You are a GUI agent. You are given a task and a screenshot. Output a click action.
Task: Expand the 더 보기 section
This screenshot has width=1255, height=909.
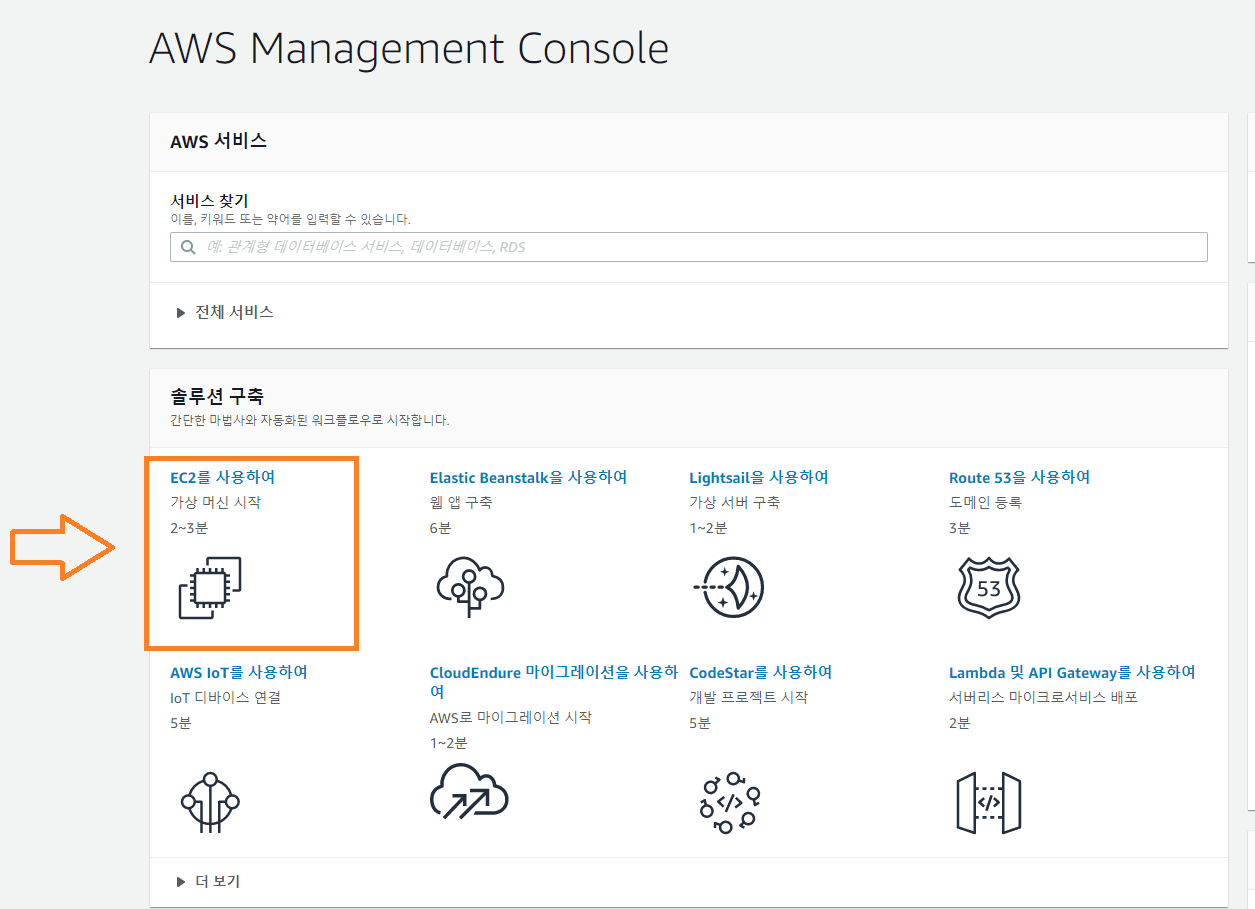(x=208, y=881)
